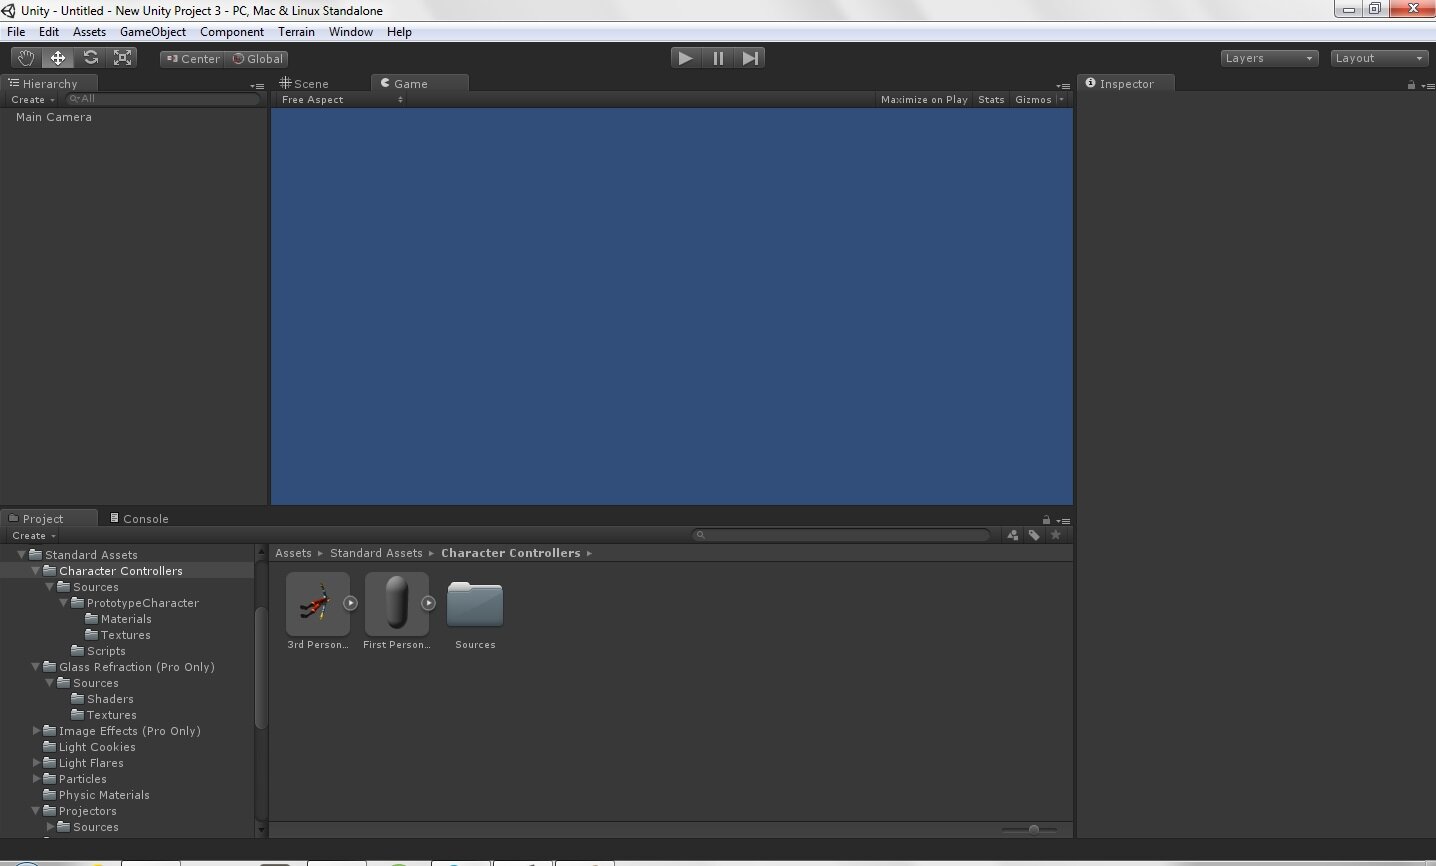
Task: Toggle Maximize on Play
Action: coord(924,100)
